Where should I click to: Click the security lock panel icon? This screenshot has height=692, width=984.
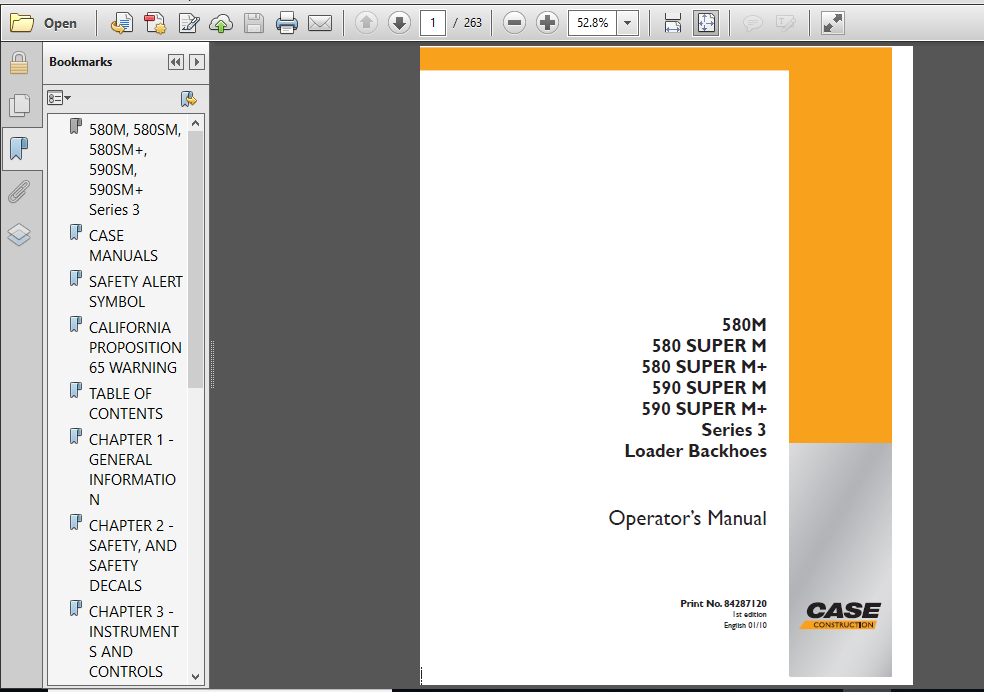coord(19,63)
